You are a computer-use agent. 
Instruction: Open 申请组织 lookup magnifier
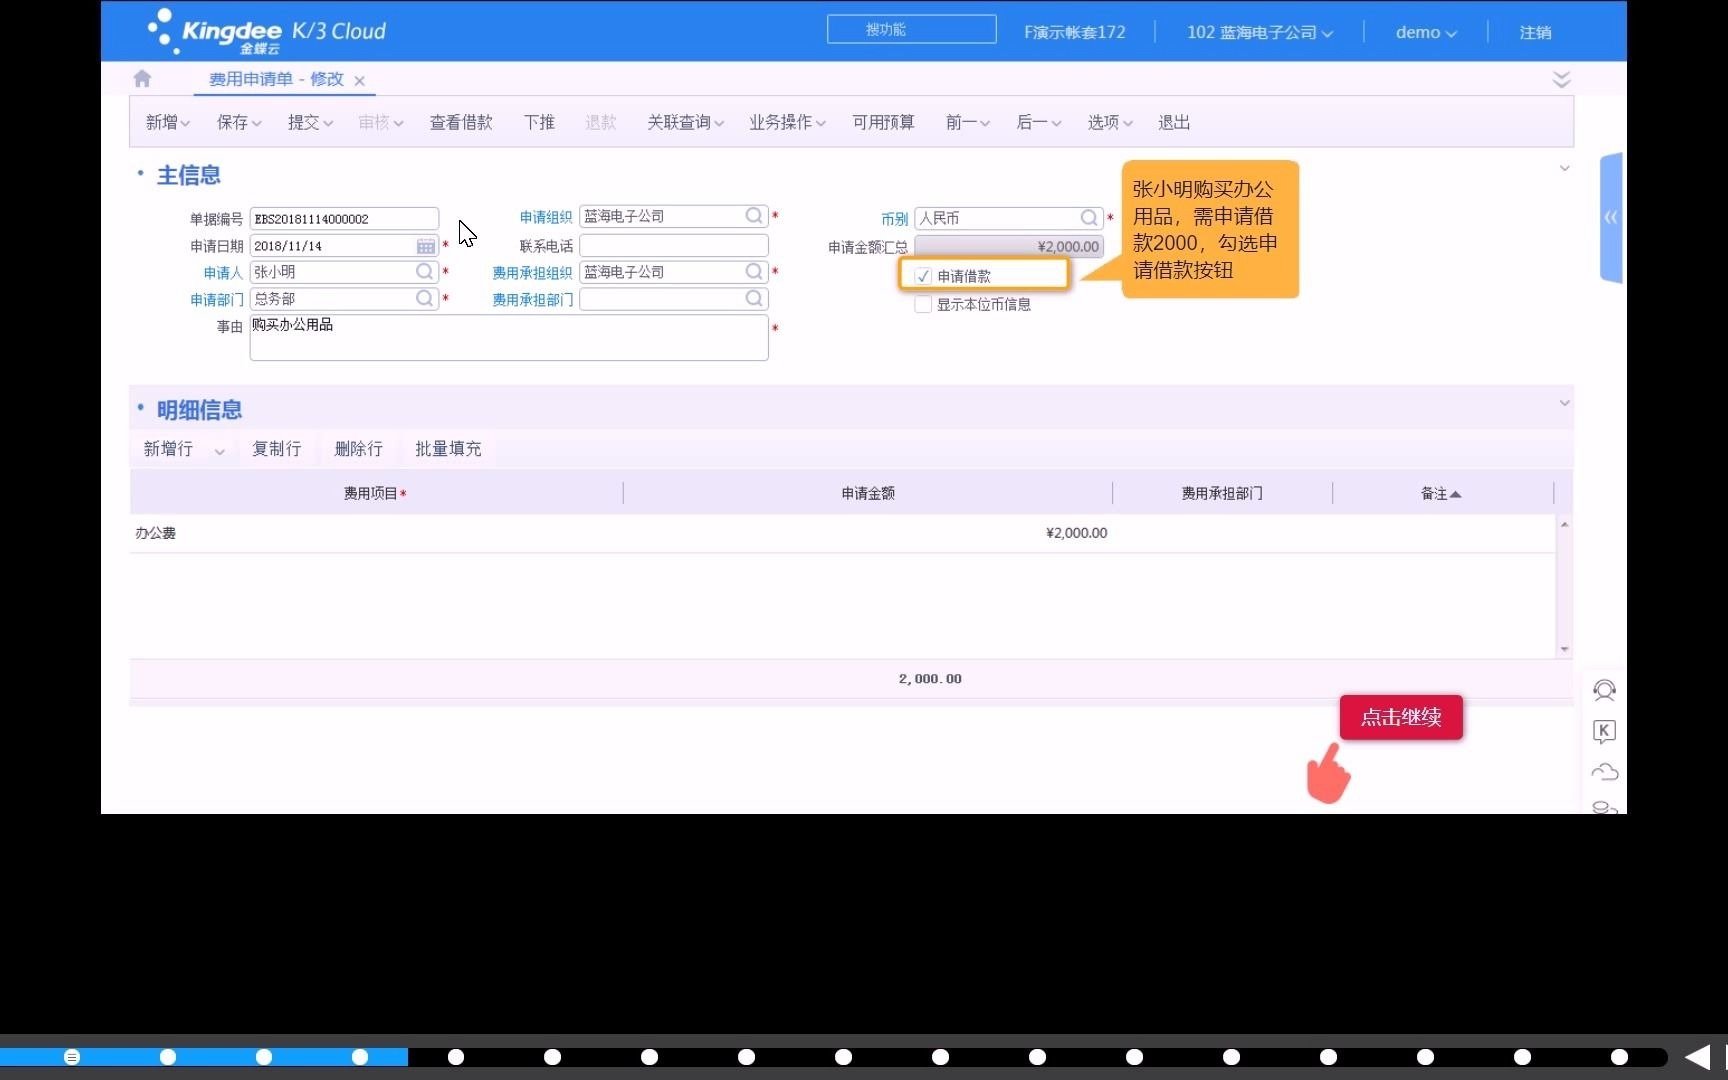755,216
